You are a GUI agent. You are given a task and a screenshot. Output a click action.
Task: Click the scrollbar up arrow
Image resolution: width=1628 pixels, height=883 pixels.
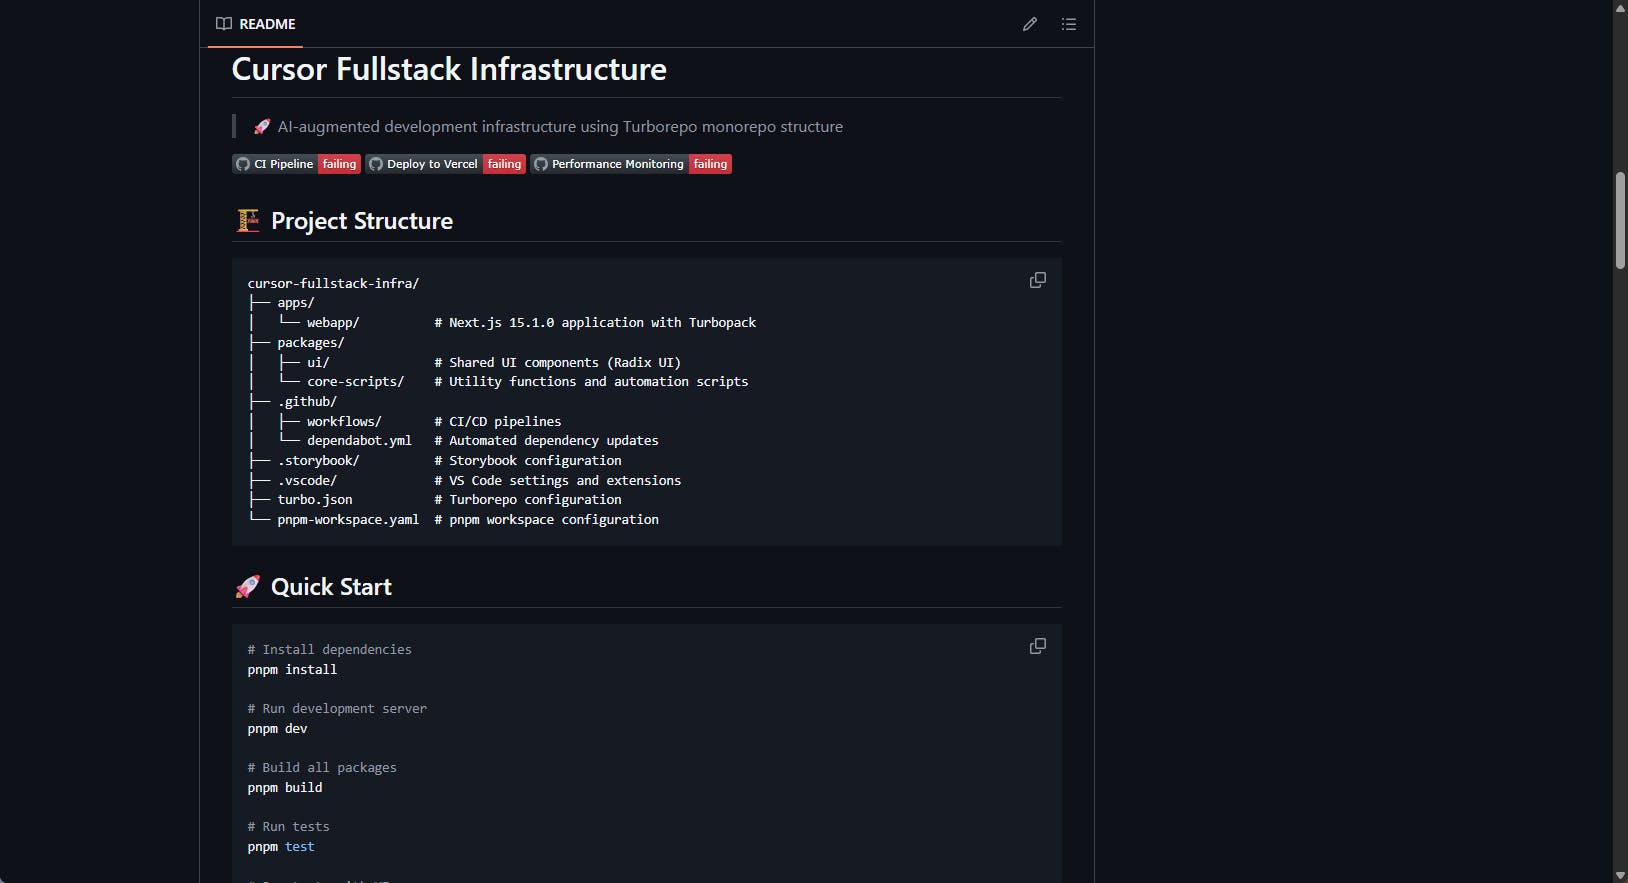pos(1620,7)
